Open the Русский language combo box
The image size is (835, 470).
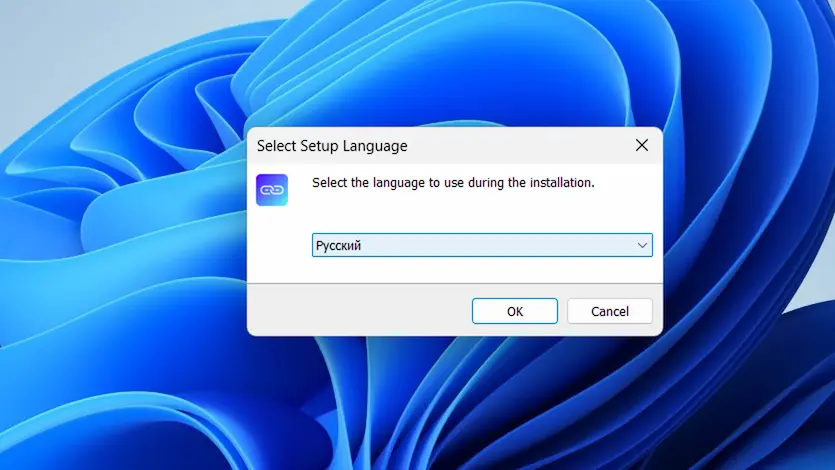tap(481, 245)
